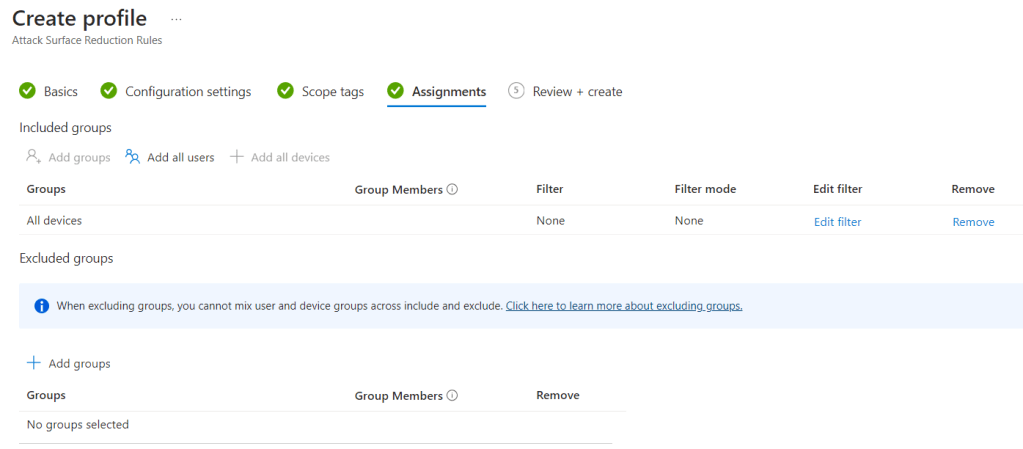Remove the All devices group
The height and width of the screenshot is (449, 1023).
coord(973,222)
